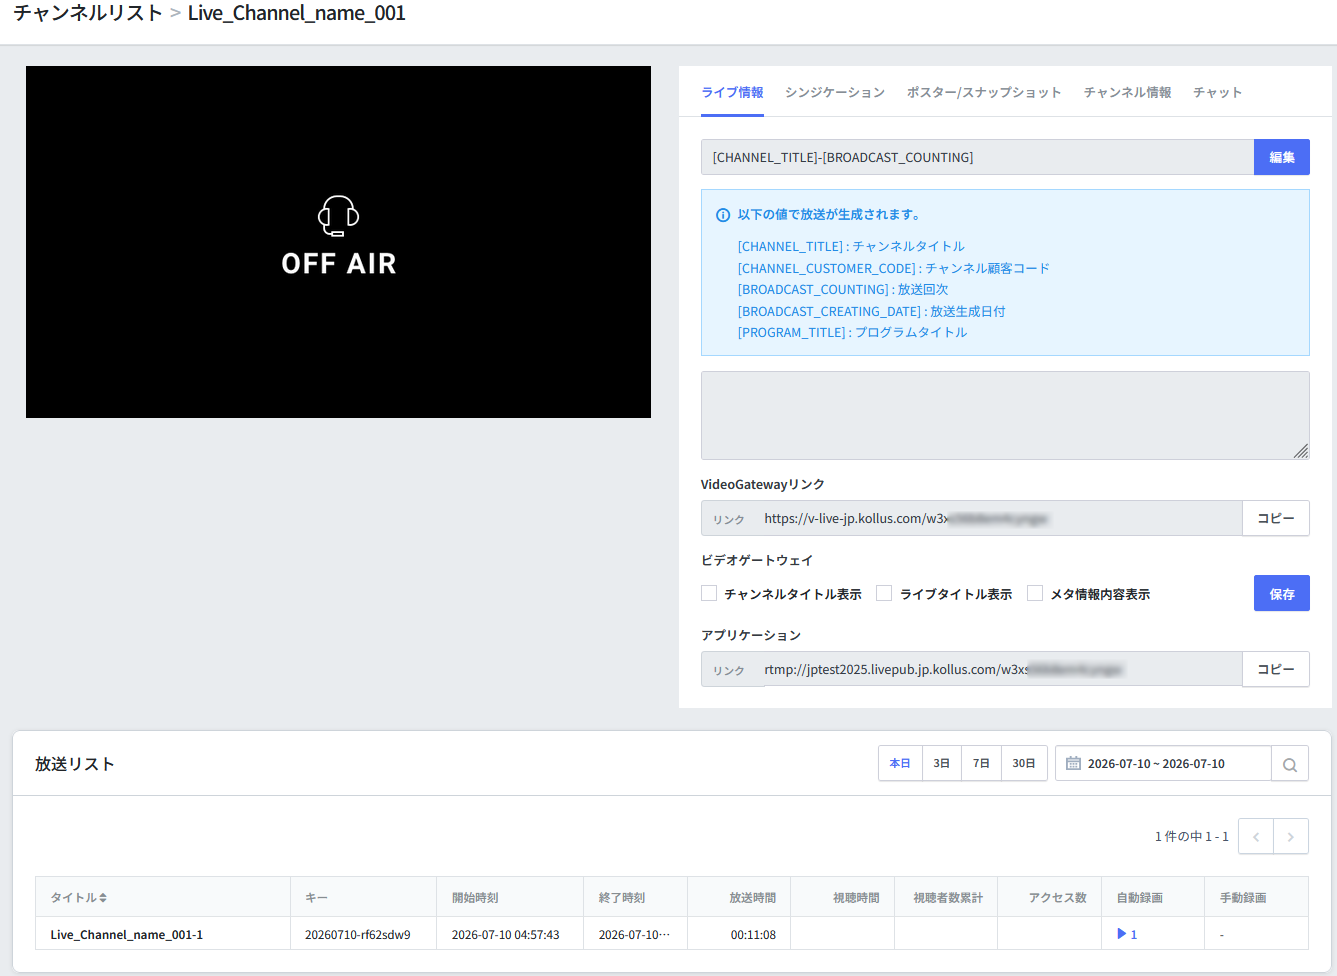Click the 視聴者数累計 column header
The width and height of the screenshot is (1337, 976).
[948, 898]
